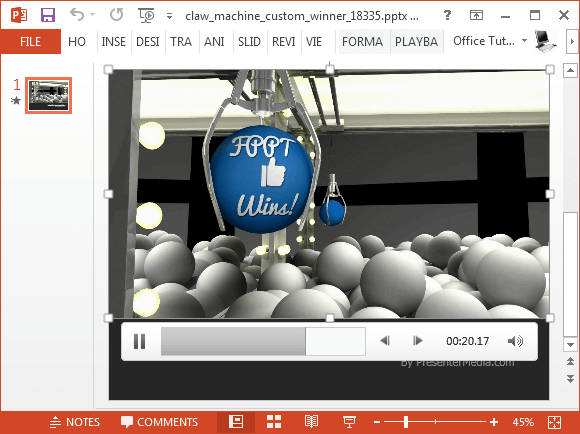Mute the video via volume icon
The image size is (580, 434).
point(515,341)
